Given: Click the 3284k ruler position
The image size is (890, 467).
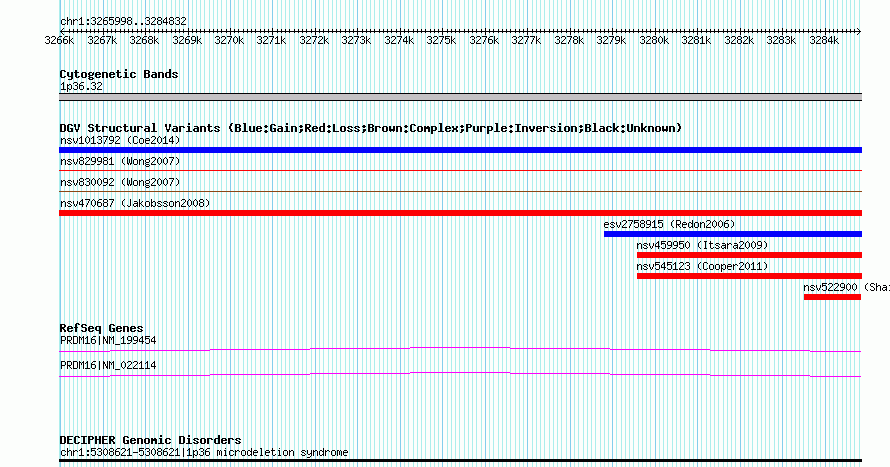Looking at the screenshot, I should 824,40.
